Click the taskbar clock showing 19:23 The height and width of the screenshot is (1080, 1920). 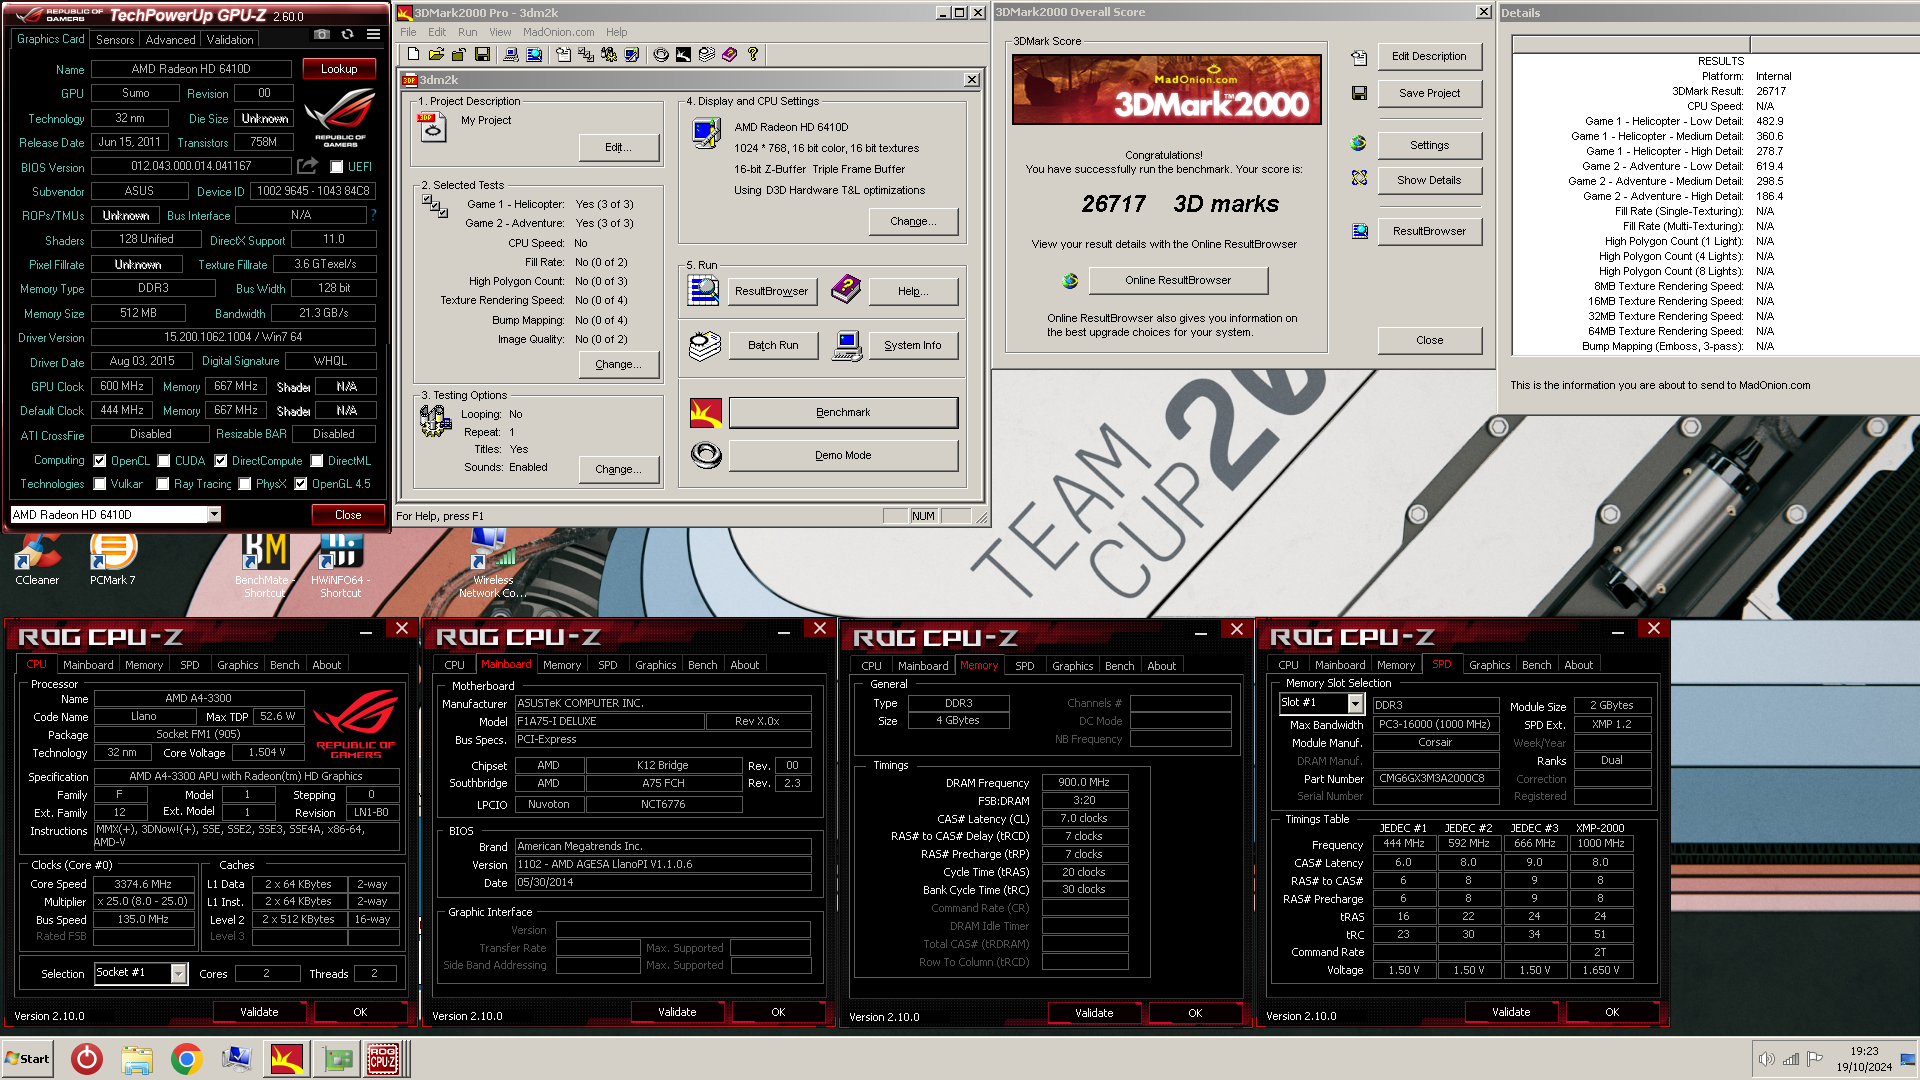pyautogui.click(x=1863, y=1059)
